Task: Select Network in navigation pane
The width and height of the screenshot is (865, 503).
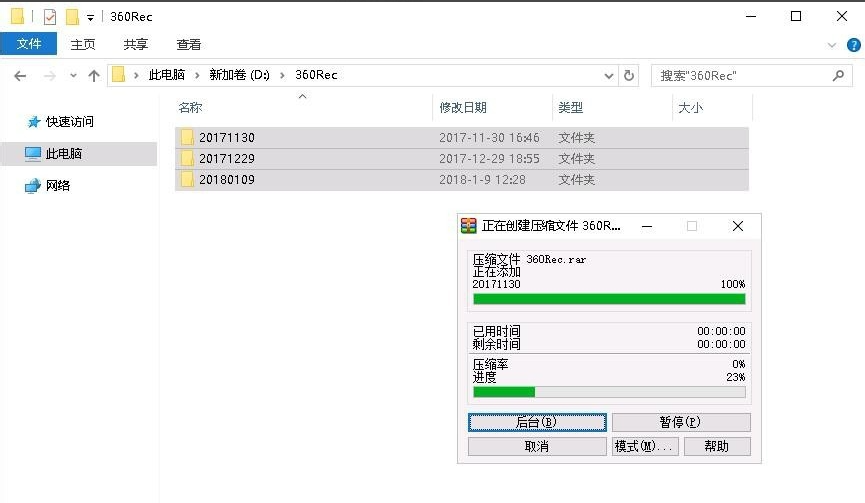Action: tap(57, 186)
